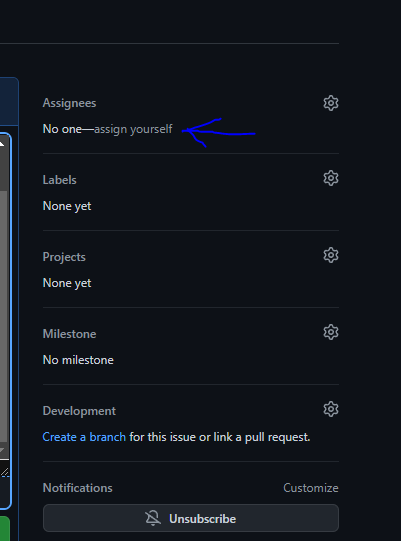Click the comment box scroll-down arrow

point(2,450)
